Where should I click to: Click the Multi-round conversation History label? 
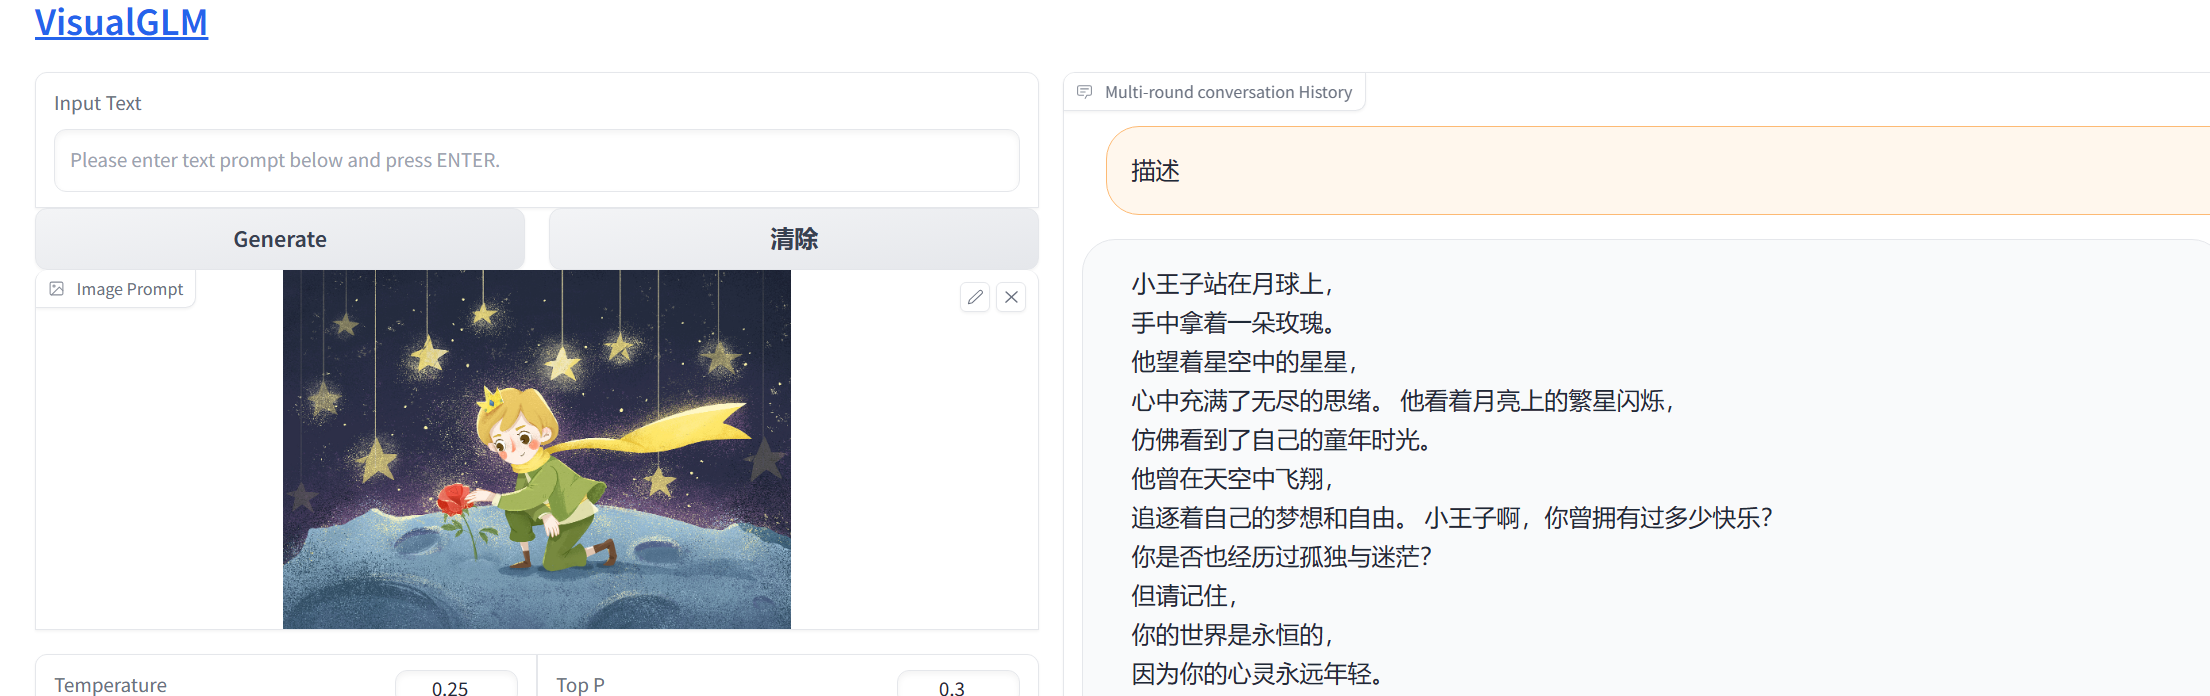[x=1228, y=92]
